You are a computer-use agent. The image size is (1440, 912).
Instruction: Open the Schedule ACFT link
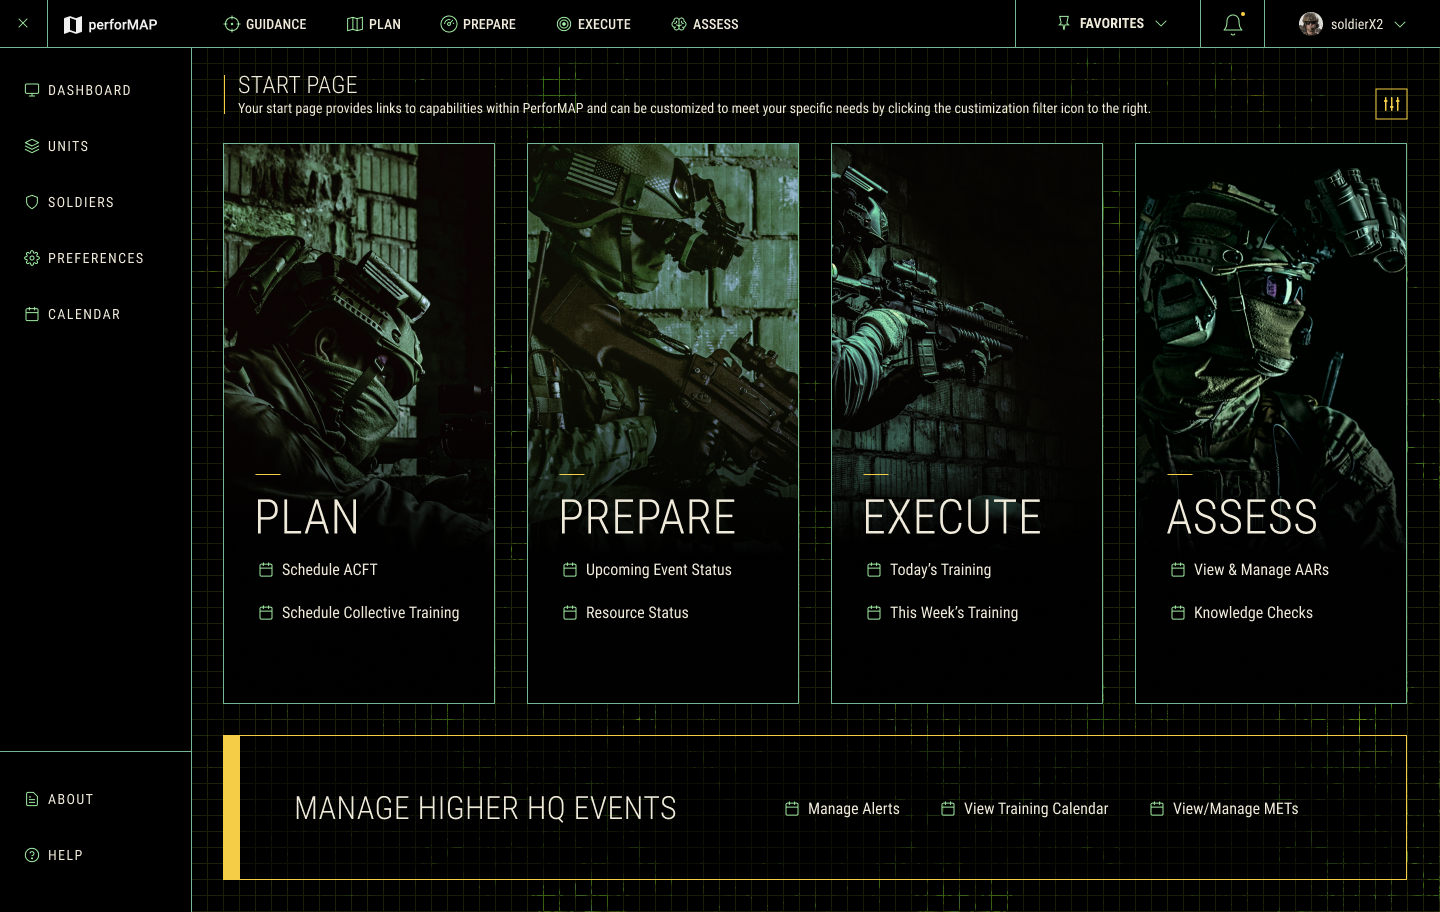tap(329, 570)
